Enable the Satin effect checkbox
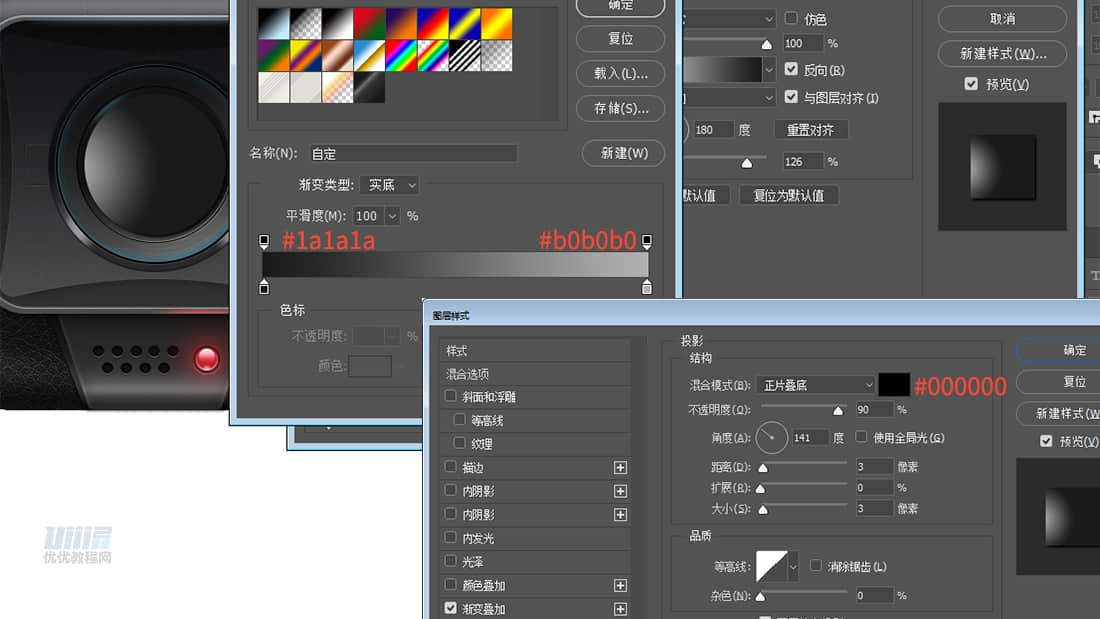Image resolution: width=1100 pixels, height=619 pixels. 450,561
